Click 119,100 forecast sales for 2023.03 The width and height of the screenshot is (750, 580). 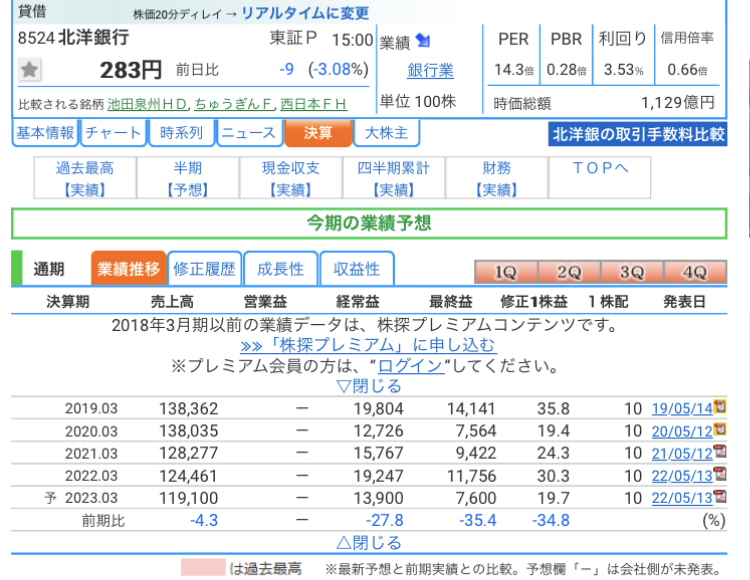point(188,498)
